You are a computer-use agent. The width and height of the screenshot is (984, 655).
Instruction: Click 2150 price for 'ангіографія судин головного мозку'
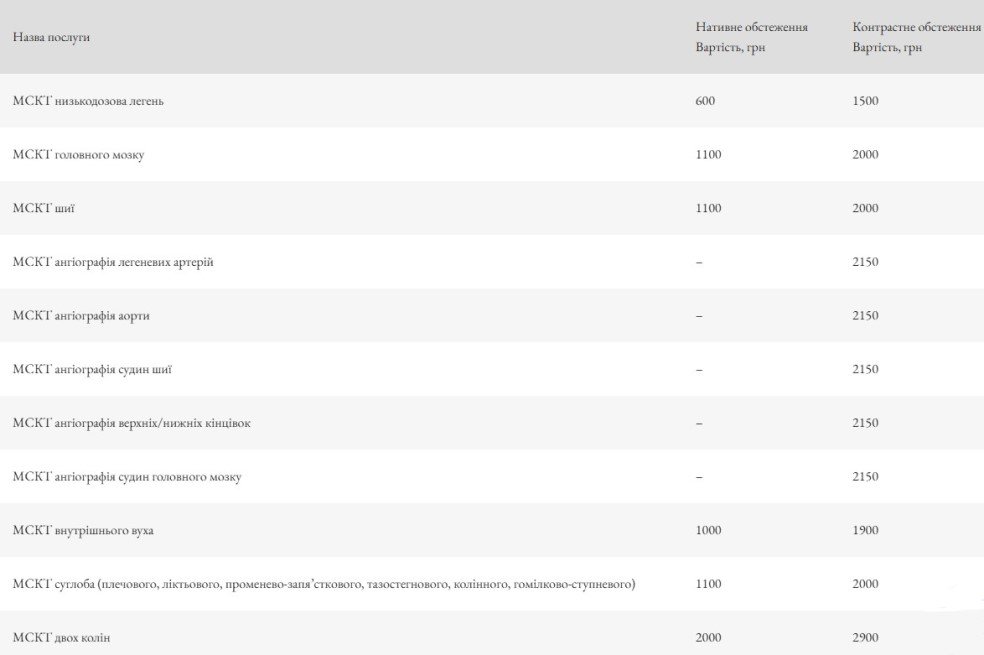point(865,477)
